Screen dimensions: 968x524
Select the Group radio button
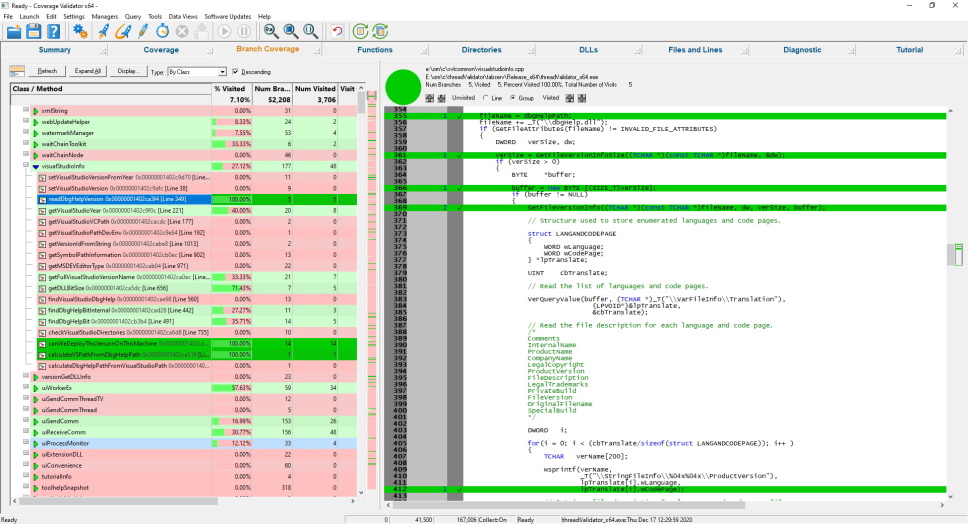[x=512, y=98]
